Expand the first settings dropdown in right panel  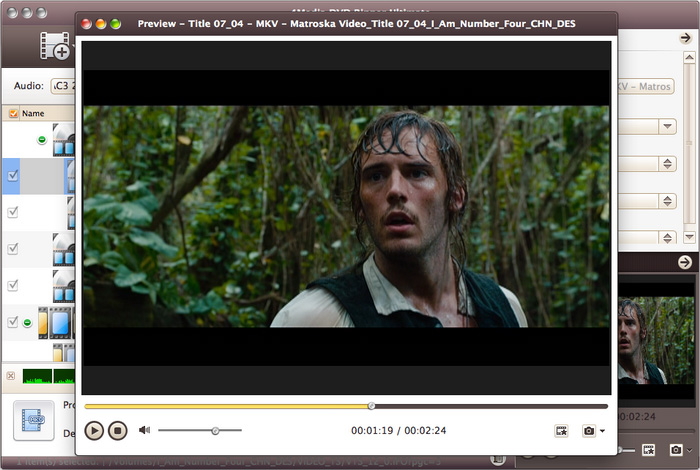tap(667, 126)
